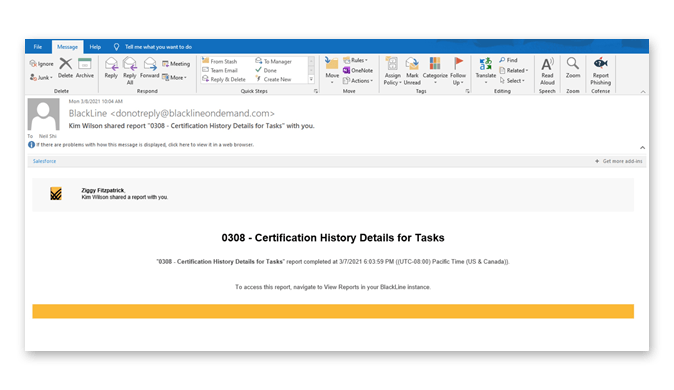Select Reply & Delete quick step
674x390 pixels.
224,79
